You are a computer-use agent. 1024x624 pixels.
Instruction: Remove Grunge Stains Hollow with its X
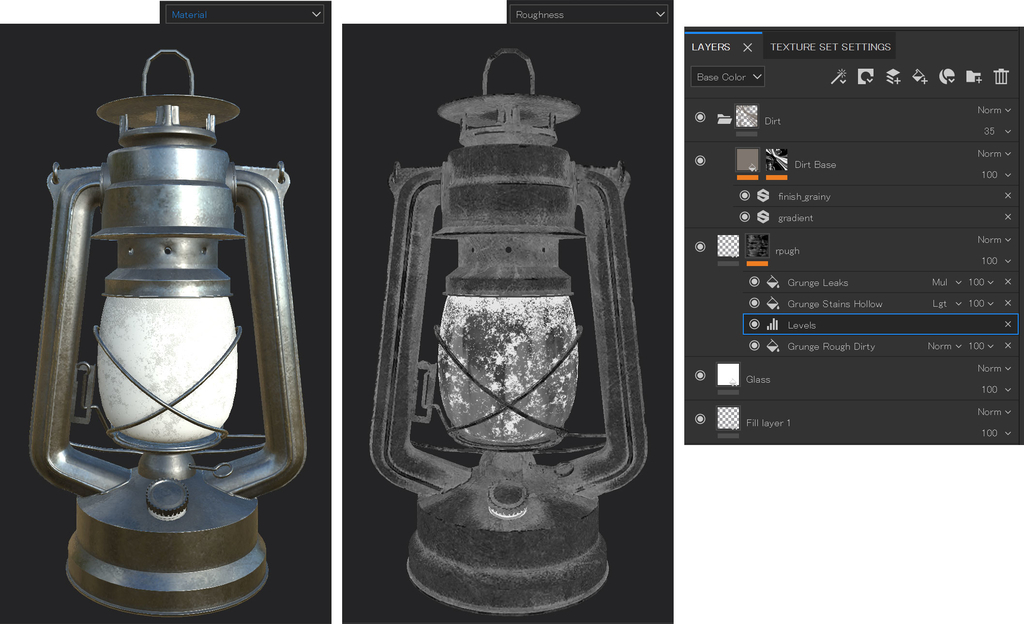click(x=1008, y=304)
